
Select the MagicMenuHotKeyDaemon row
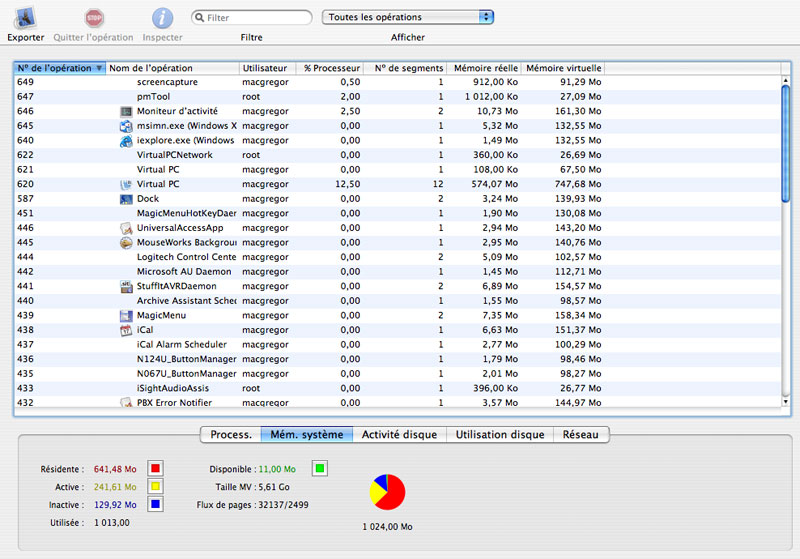(398, 213)
